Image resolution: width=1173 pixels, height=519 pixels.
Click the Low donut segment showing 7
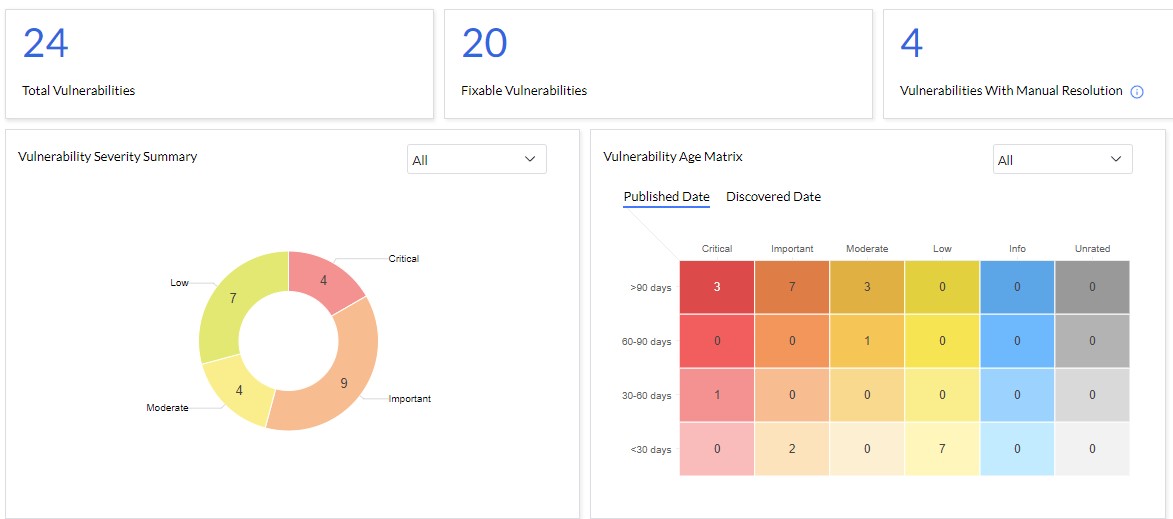(232, 300)
